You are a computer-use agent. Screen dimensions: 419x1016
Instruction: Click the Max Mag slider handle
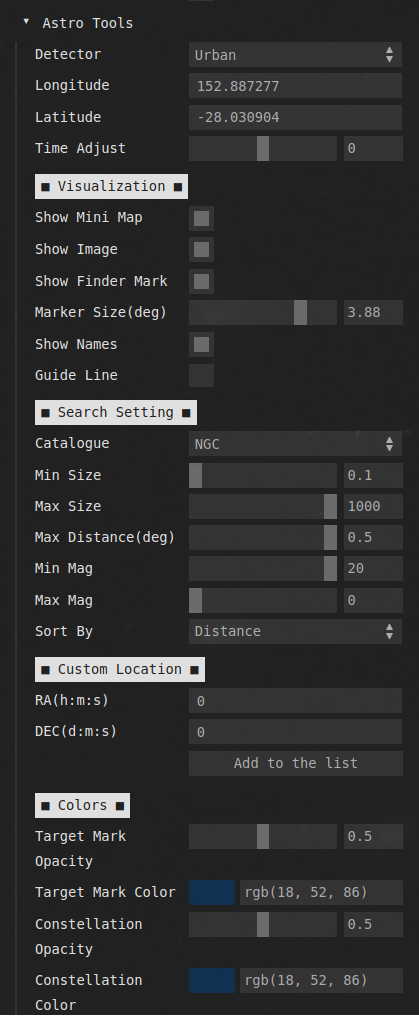point(196,601)
